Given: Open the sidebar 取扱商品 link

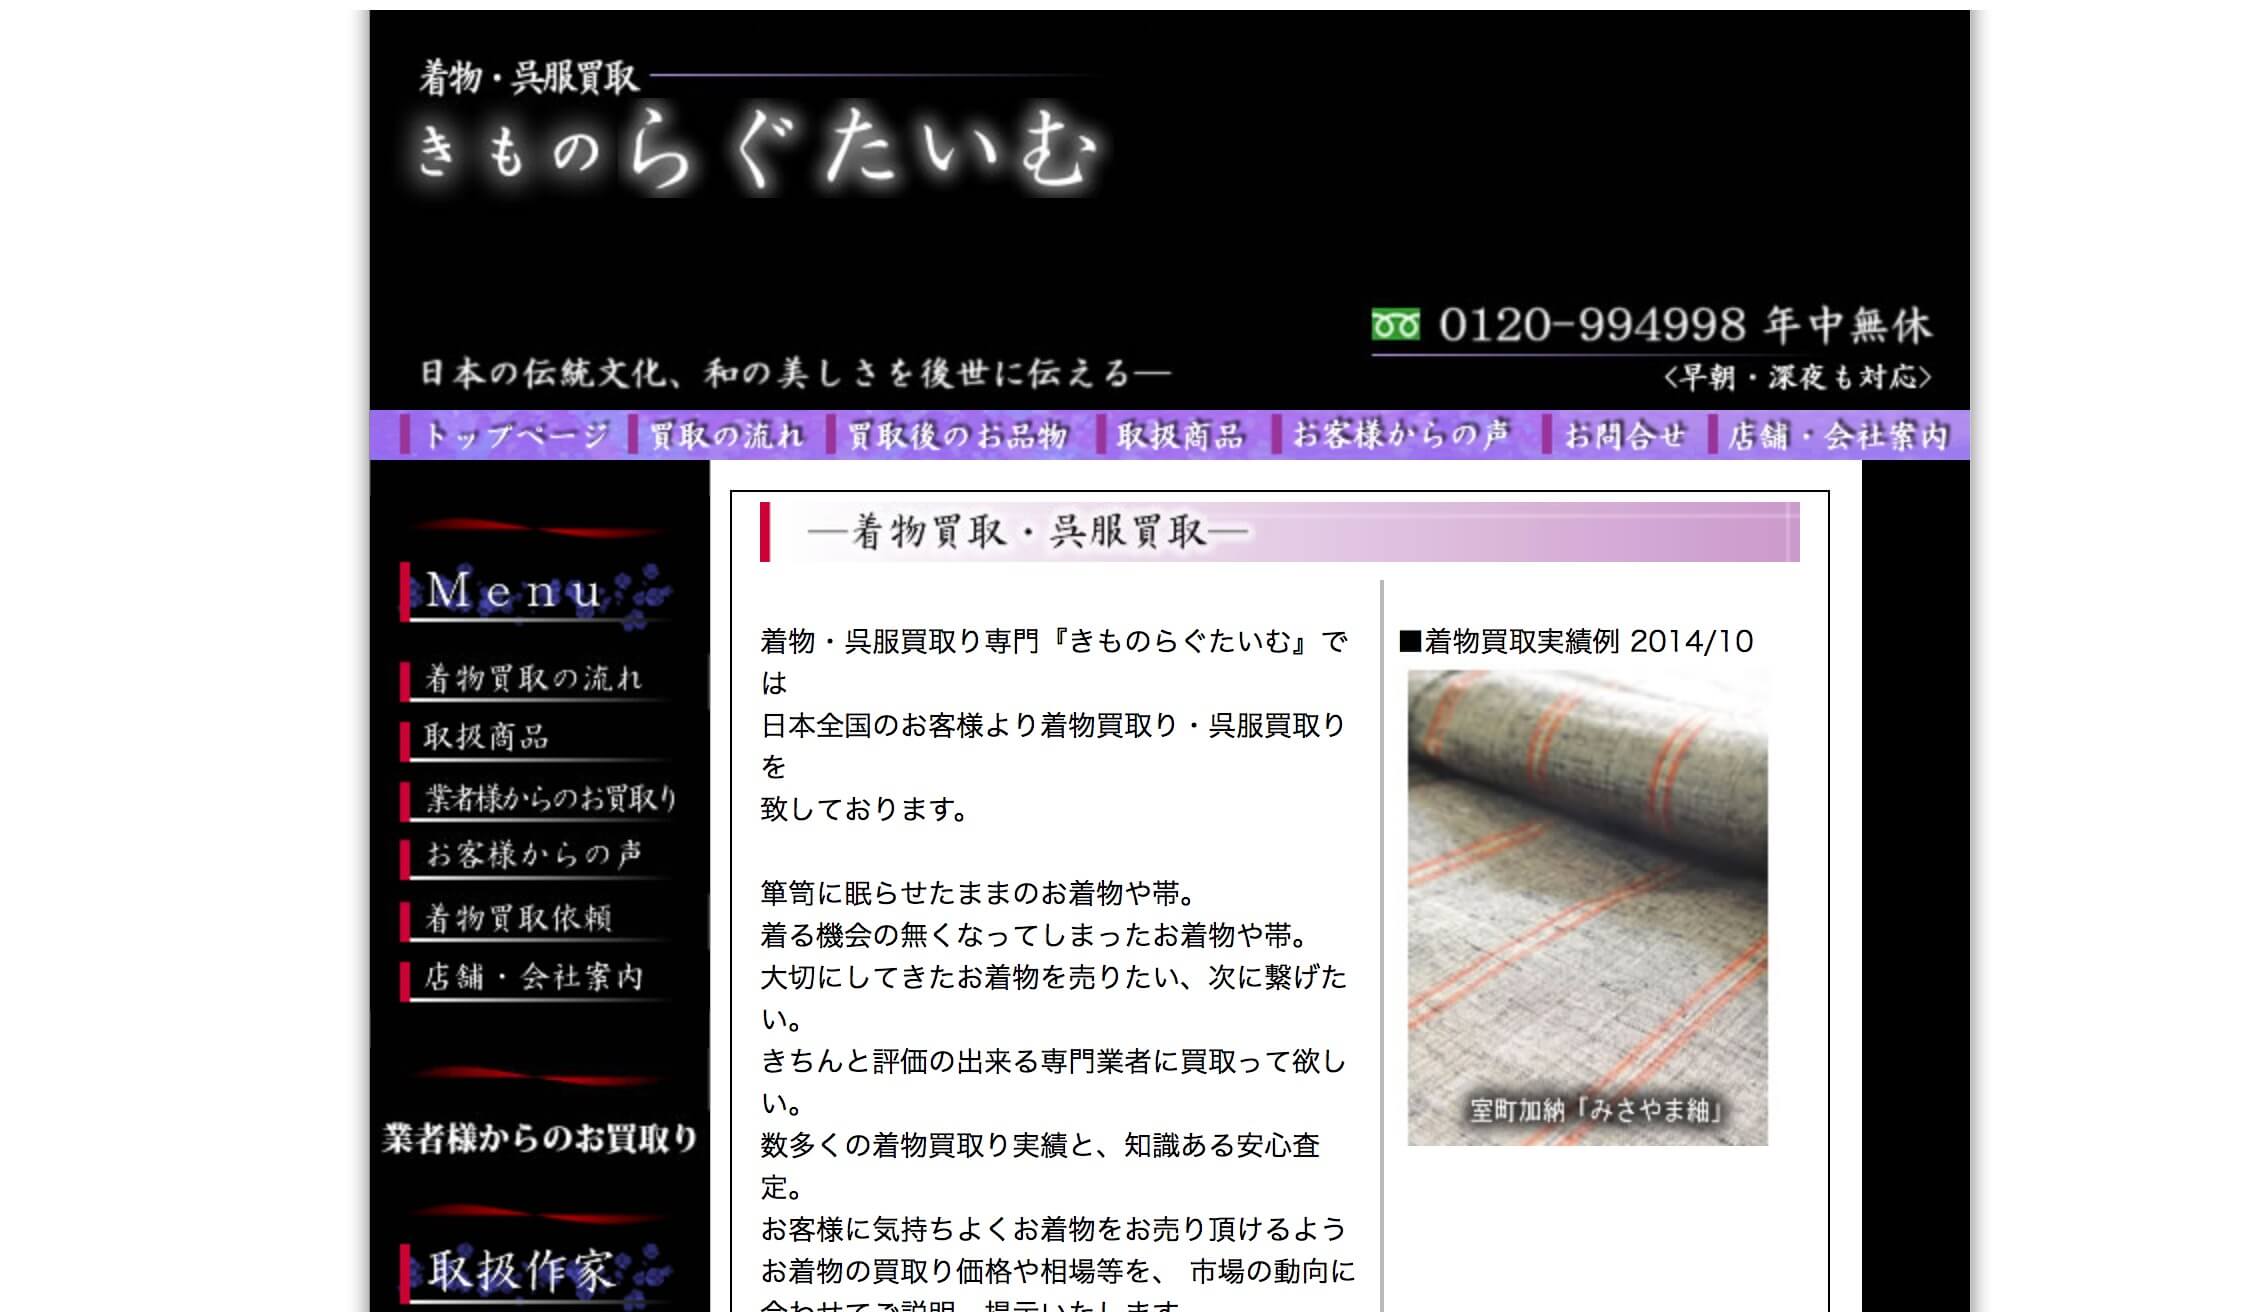Looking at the screenshot, I should click(486, 738).
